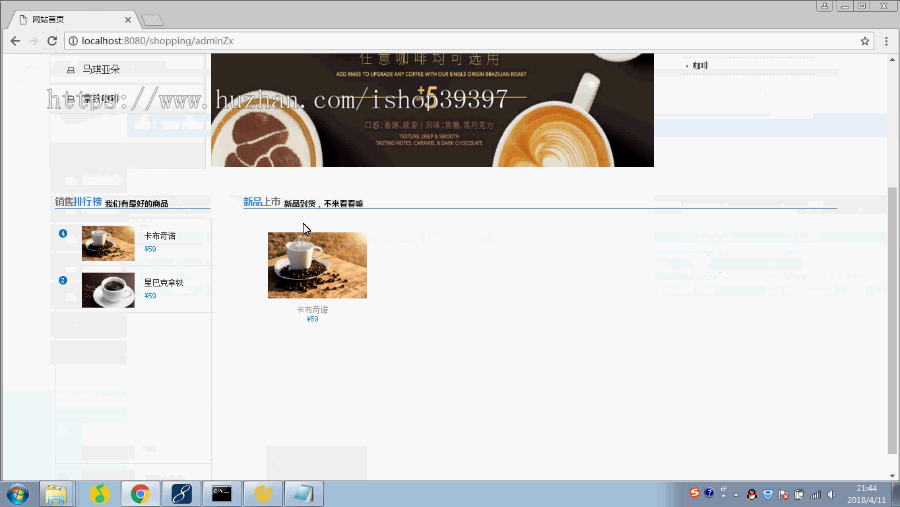
Task: Click the coffee promotion banner image
Action: click(x=432, y=110)
